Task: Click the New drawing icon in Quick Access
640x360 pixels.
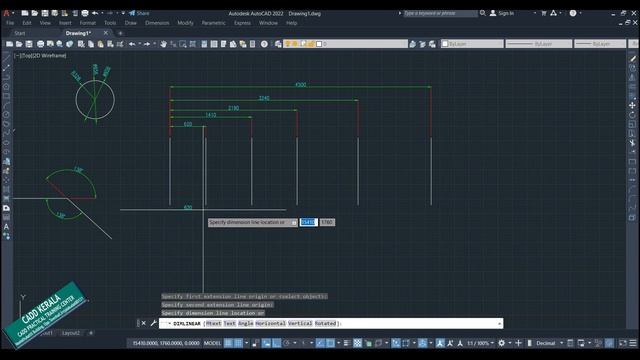Action: [25, 13]
